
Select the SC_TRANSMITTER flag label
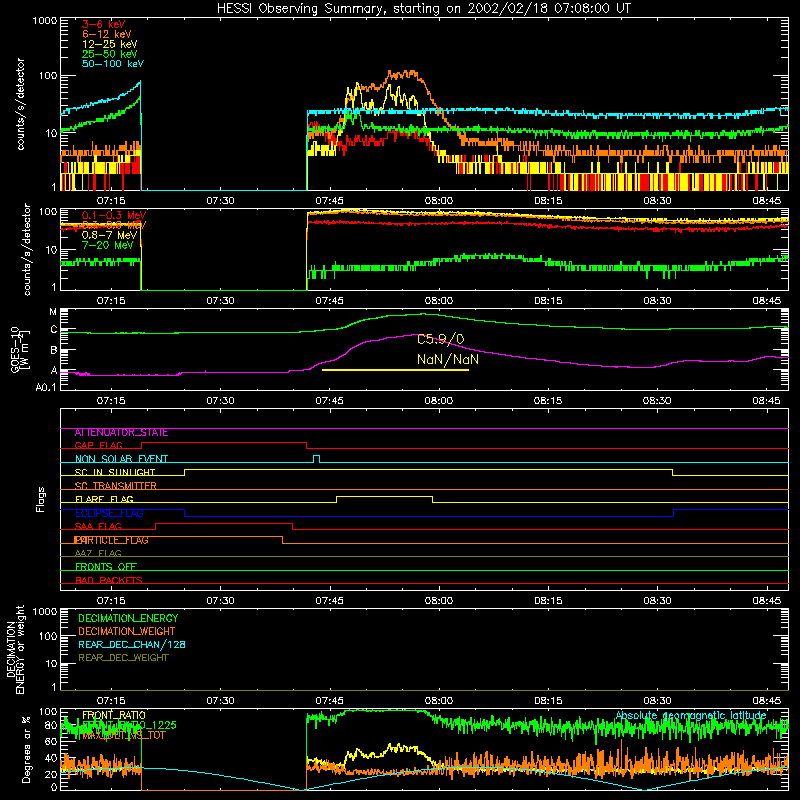115,486
